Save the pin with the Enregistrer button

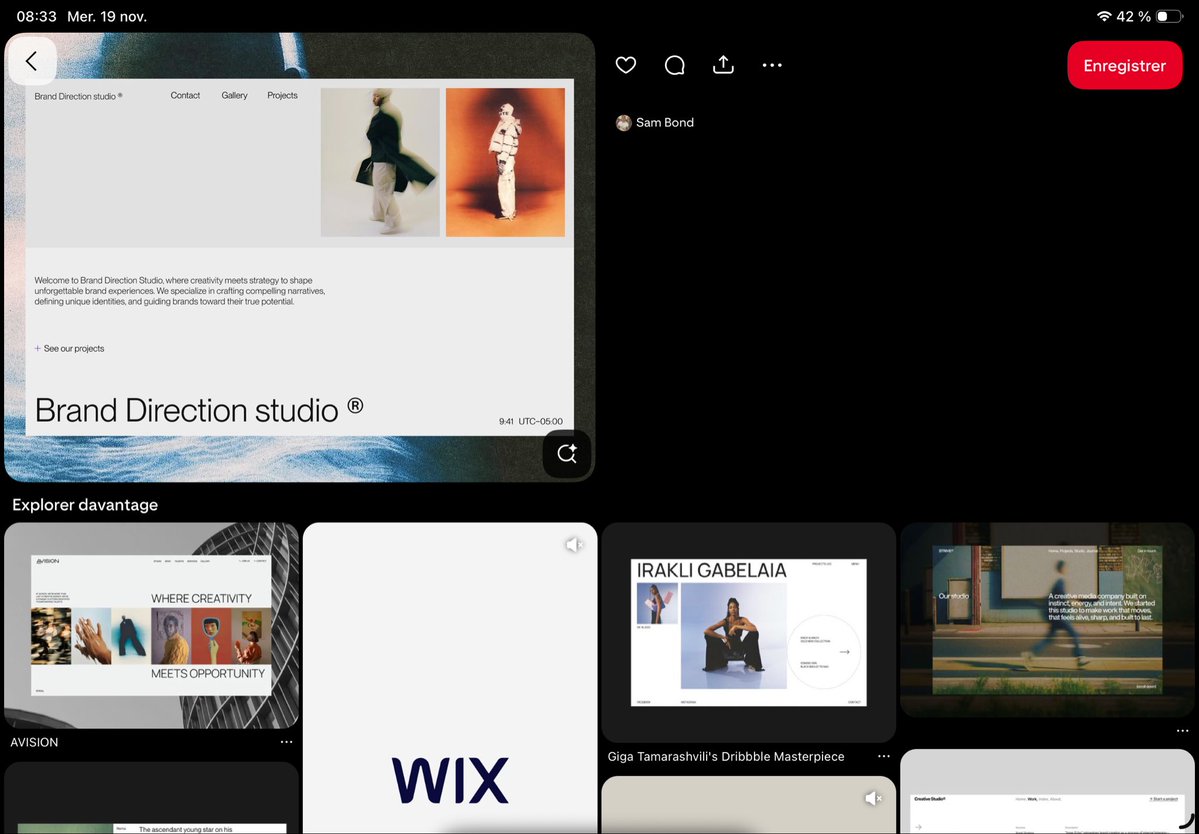(1124, 65)
